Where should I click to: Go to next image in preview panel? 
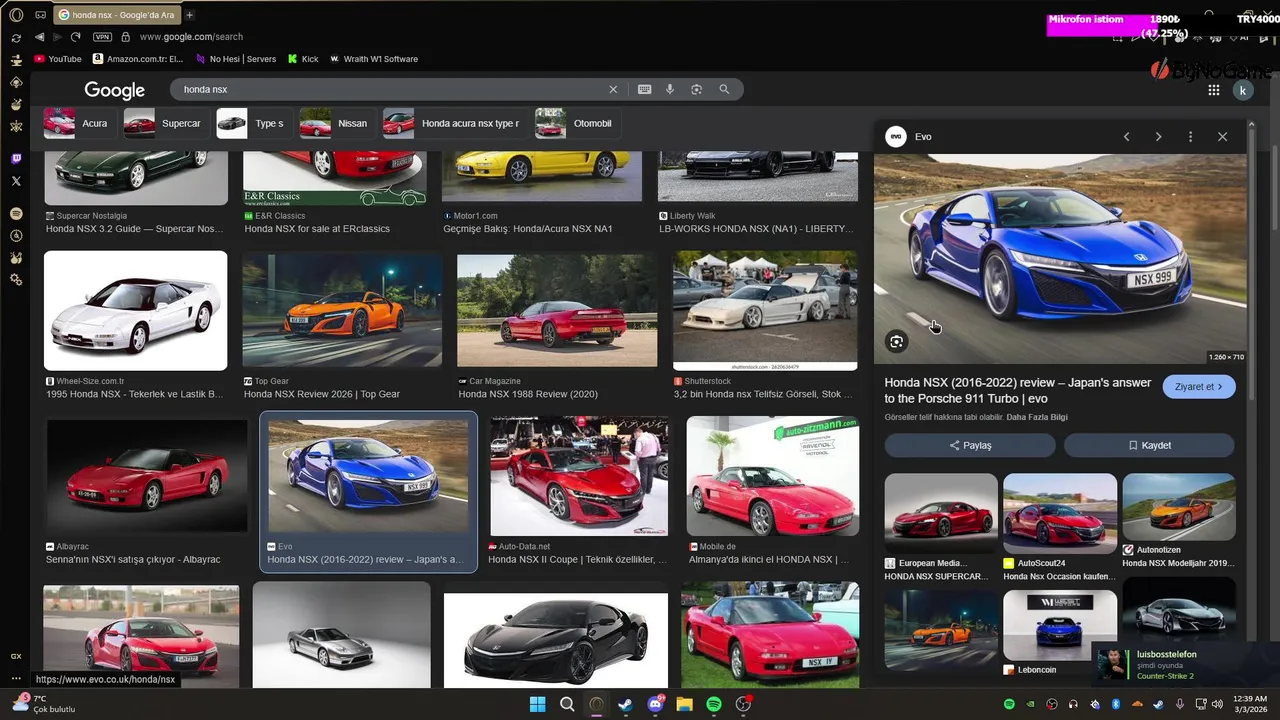[1158, 137]
